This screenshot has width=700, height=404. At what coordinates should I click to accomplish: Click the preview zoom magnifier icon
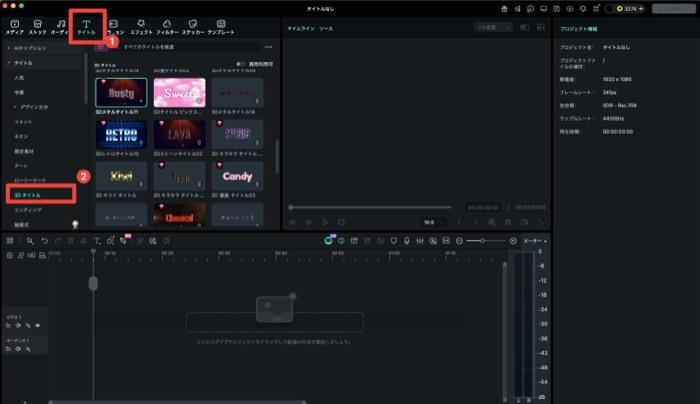(x=492, y=222)
